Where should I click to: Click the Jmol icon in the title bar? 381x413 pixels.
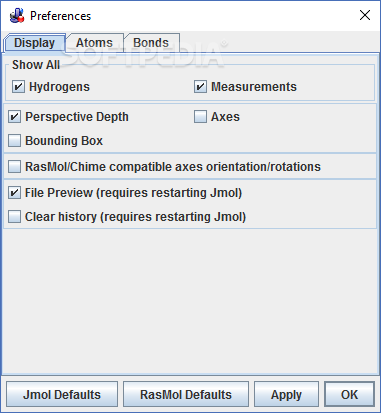click(17, 15)
